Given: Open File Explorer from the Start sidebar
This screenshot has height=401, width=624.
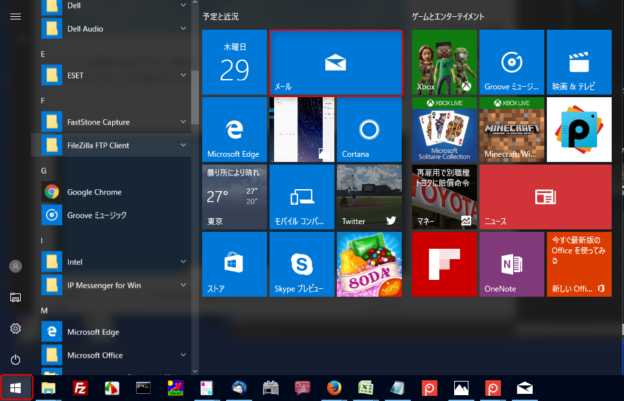Looking at the screenshot, I should point(16,297).
